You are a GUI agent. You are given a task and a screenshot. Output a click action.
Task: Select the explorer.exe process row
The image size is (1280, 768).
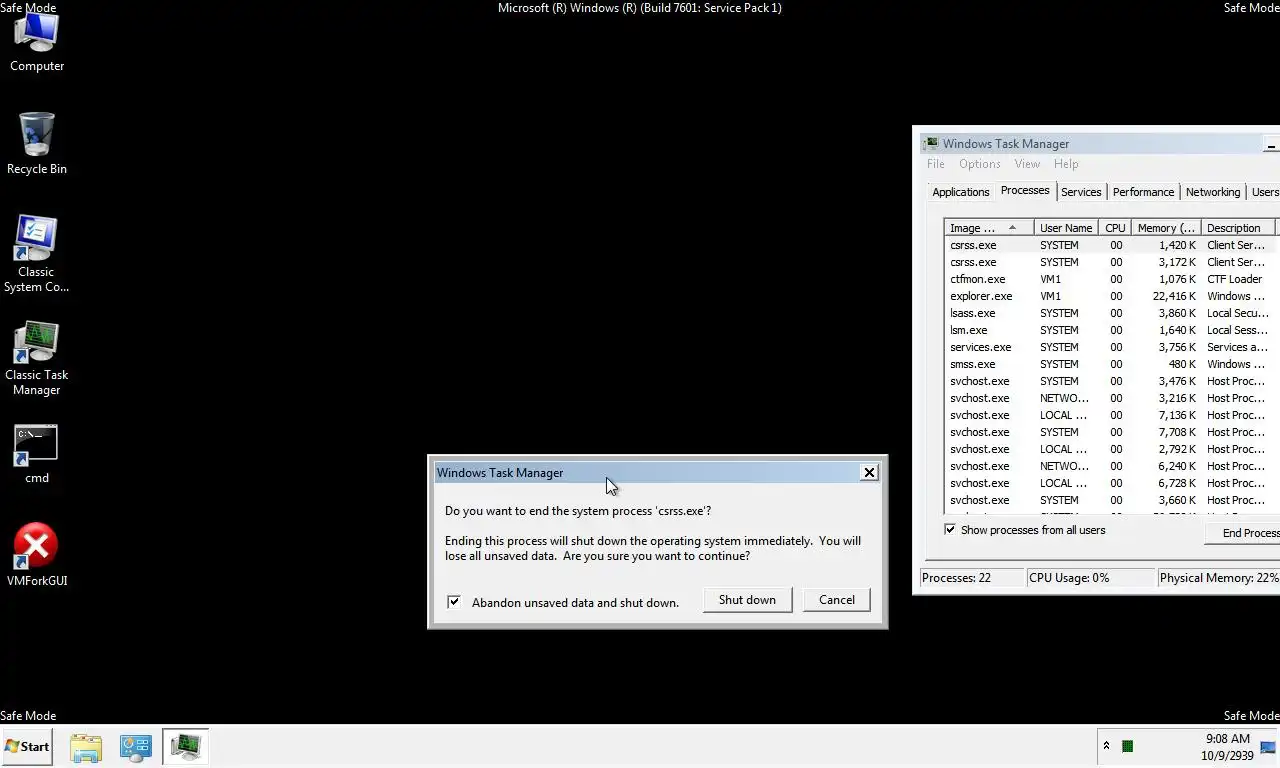1110,296
